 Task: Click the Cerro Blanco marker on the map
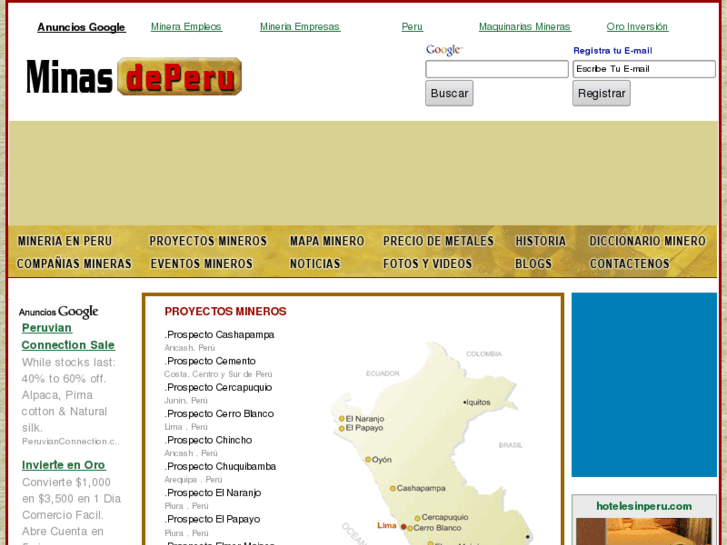pos(410,528)
